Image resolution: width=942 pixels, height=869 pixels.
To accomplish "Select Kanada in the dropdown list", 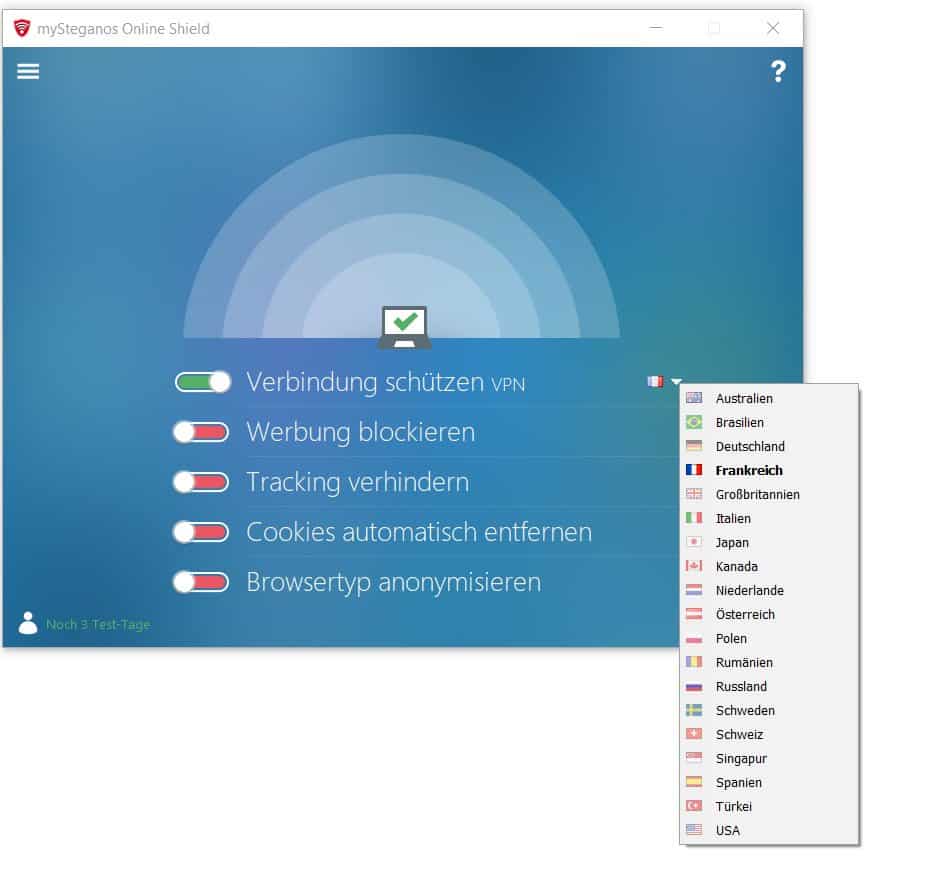I will [769, 566].
